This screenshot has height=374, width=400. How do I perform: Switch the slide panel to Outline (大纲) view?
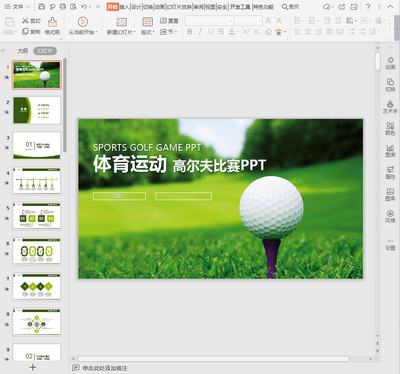point(23,51)
